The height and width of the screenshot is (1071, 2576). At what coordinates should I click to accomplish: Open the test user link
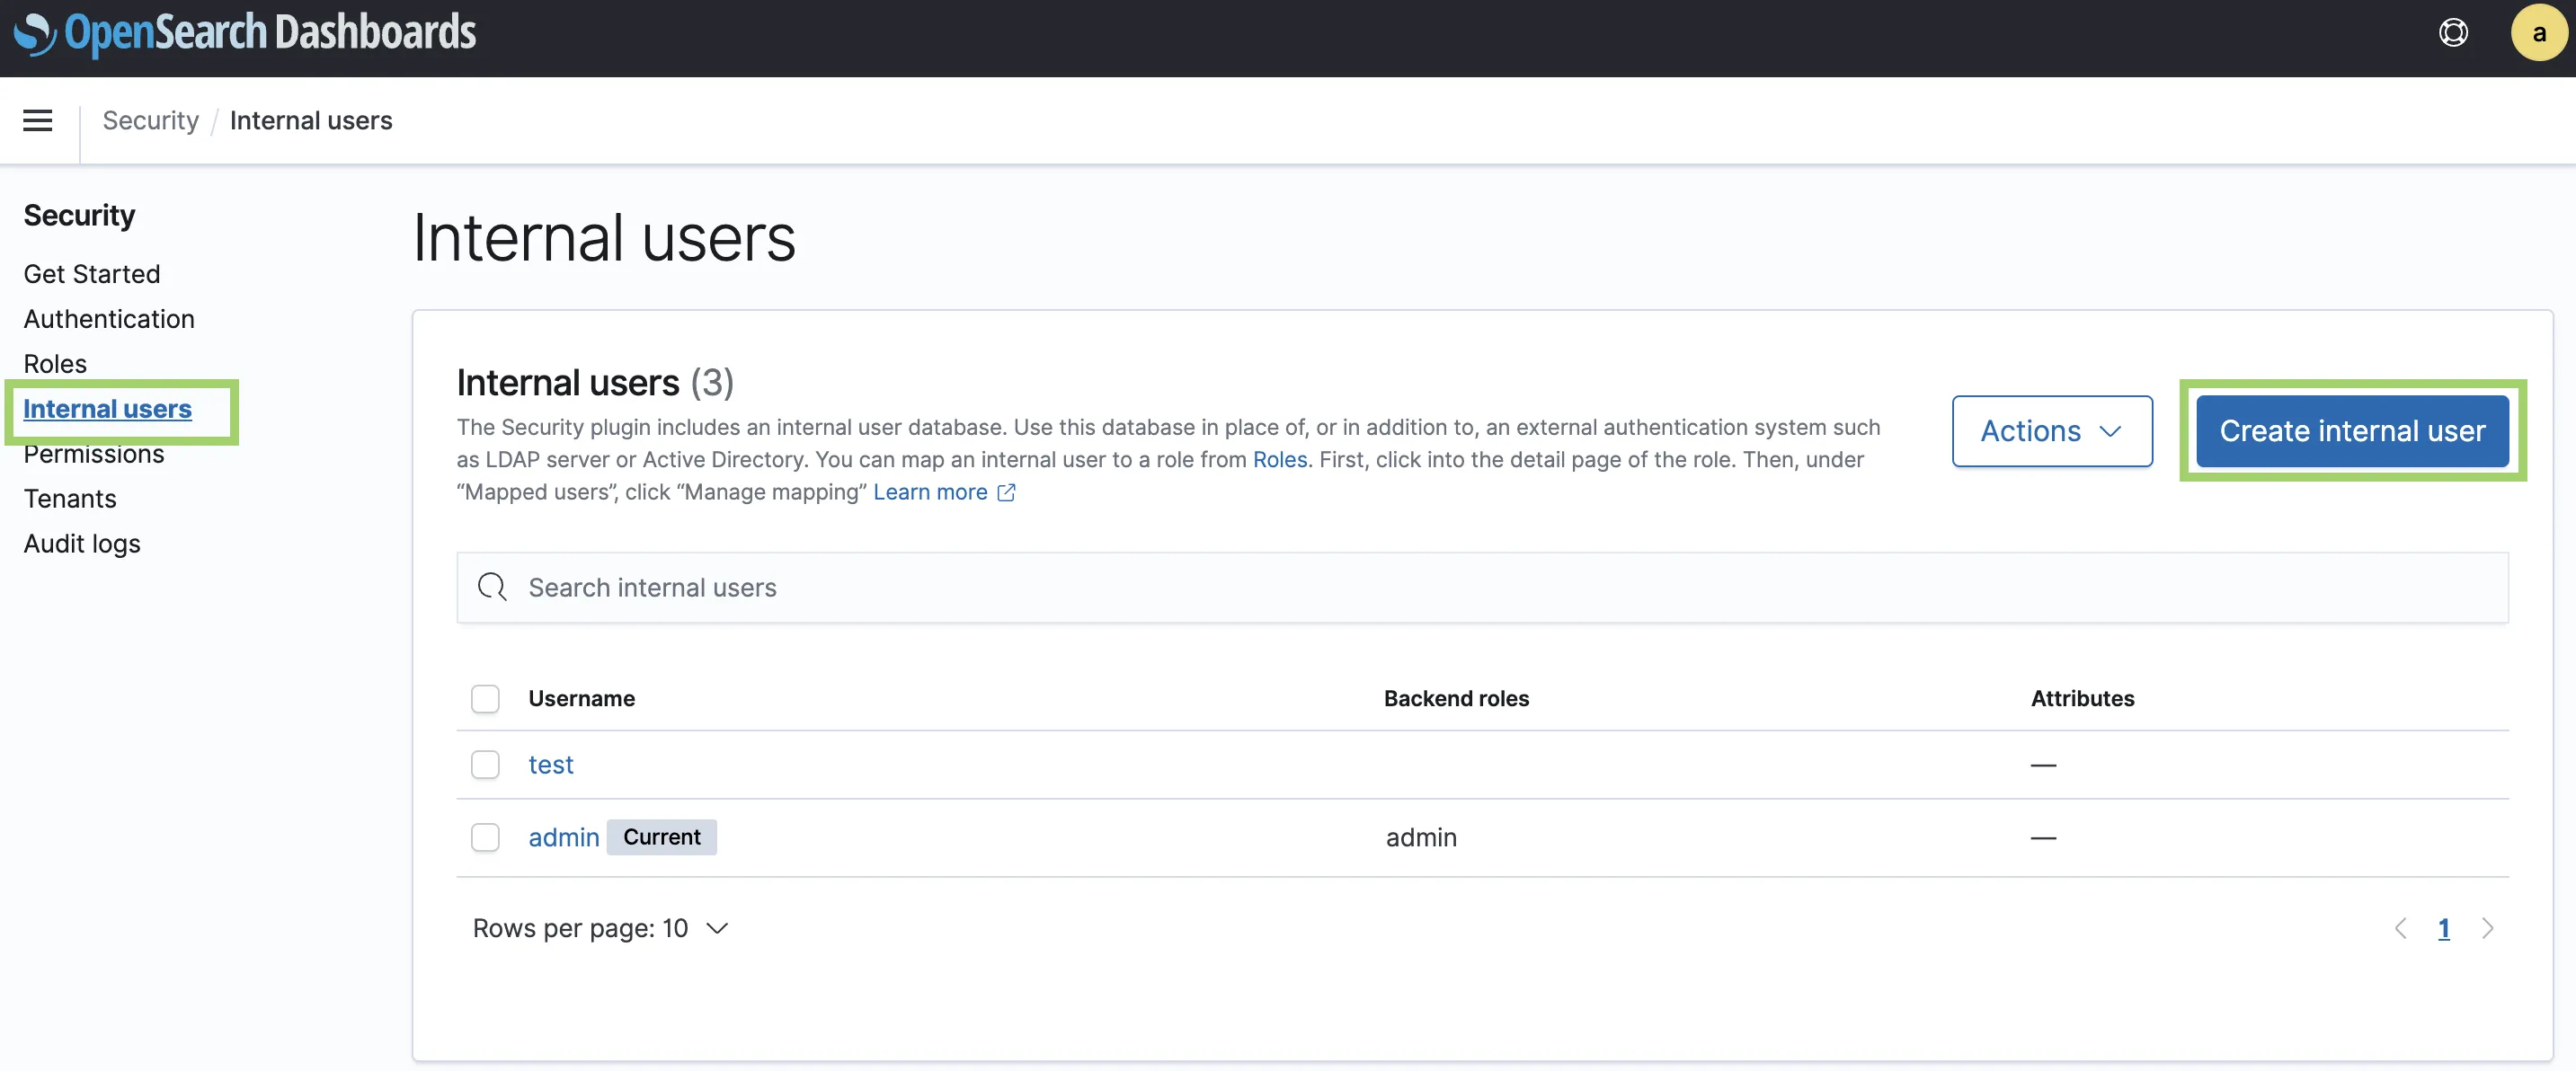click(x=550, y=764)
